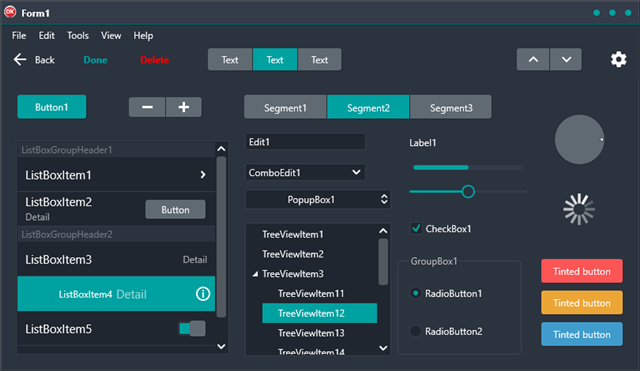Uncheck CheckBox1
This screenshot has height=371, width=640.
tap(416, 228)
